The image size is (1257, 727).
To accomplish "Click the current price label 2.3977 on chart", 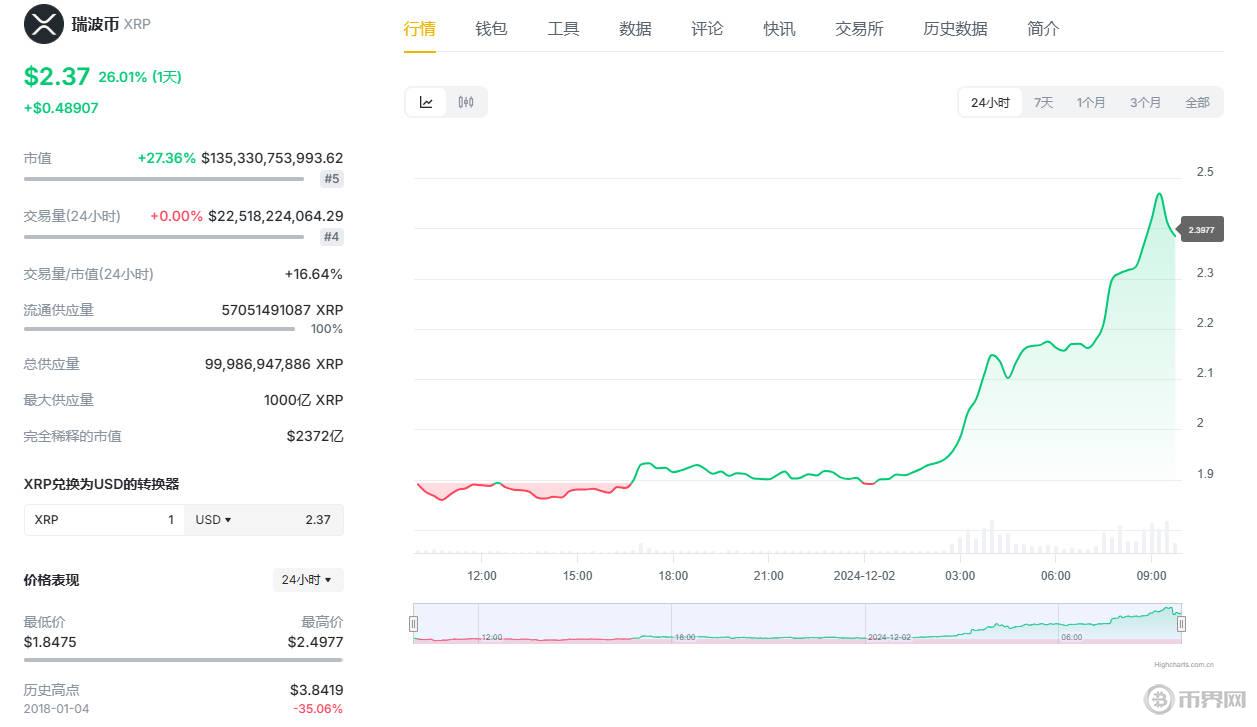I will point(1202,230).
